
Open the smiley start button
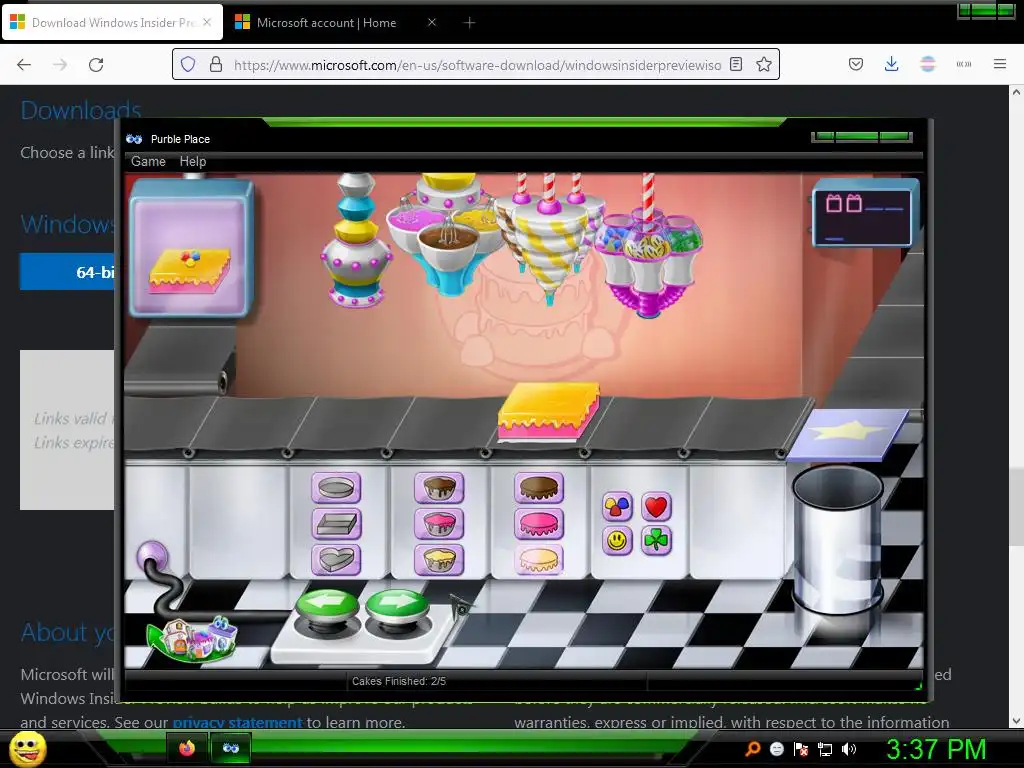[x=27, y=748]
